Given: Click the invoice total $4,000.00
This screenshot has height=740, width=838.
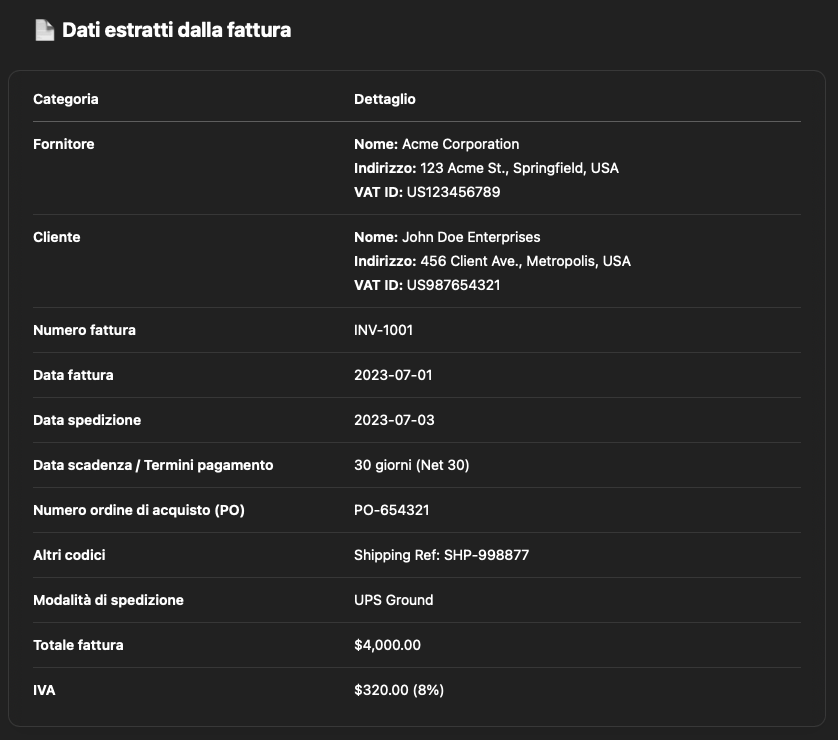Looking at the screenshot, I should click(x=388, y=645).
